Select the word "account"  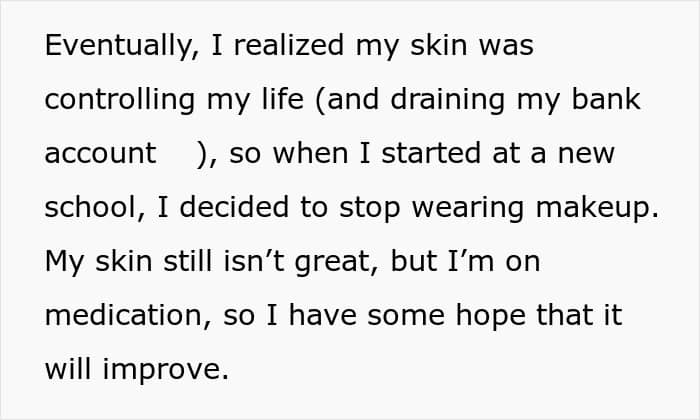click(100, 154)
